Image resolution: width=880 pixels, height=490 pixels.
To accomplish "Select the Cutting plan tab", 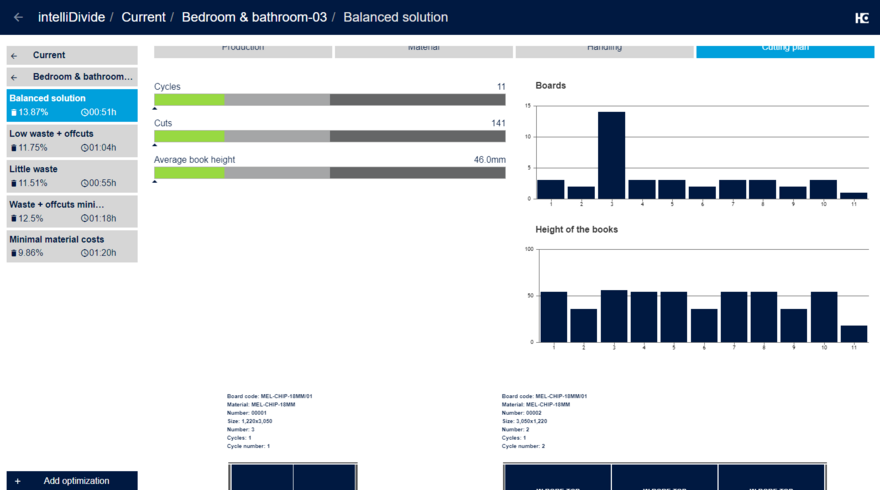I will 785,51.
